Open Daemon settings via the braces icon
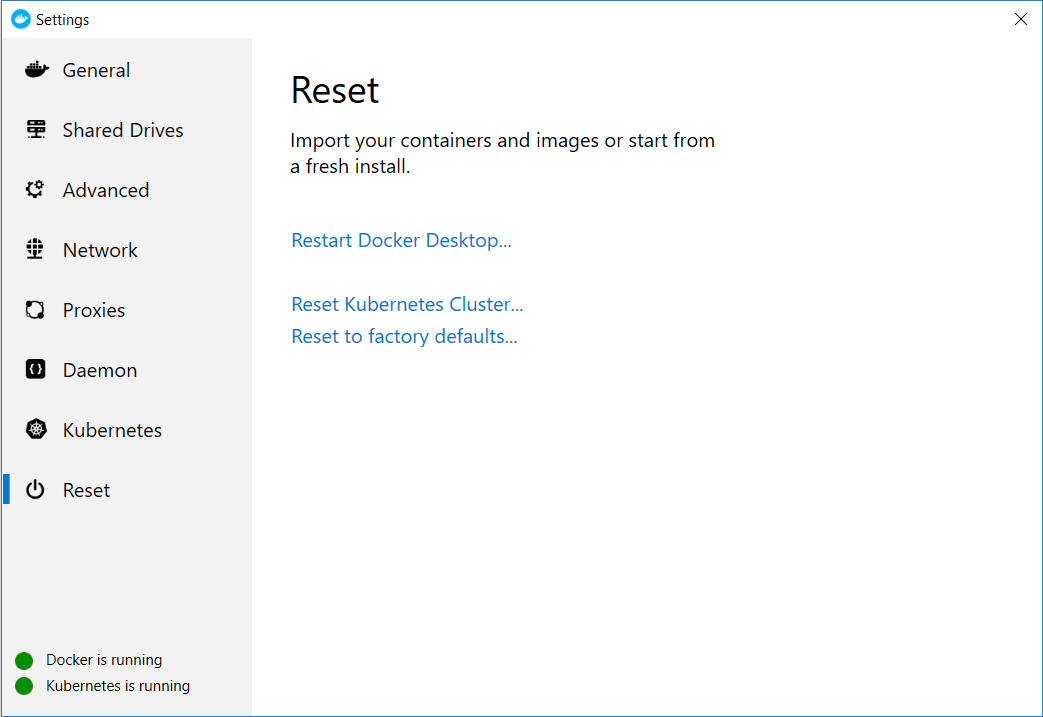The height and width of the screenshot is (717, 1043). (x=36, y=369)
